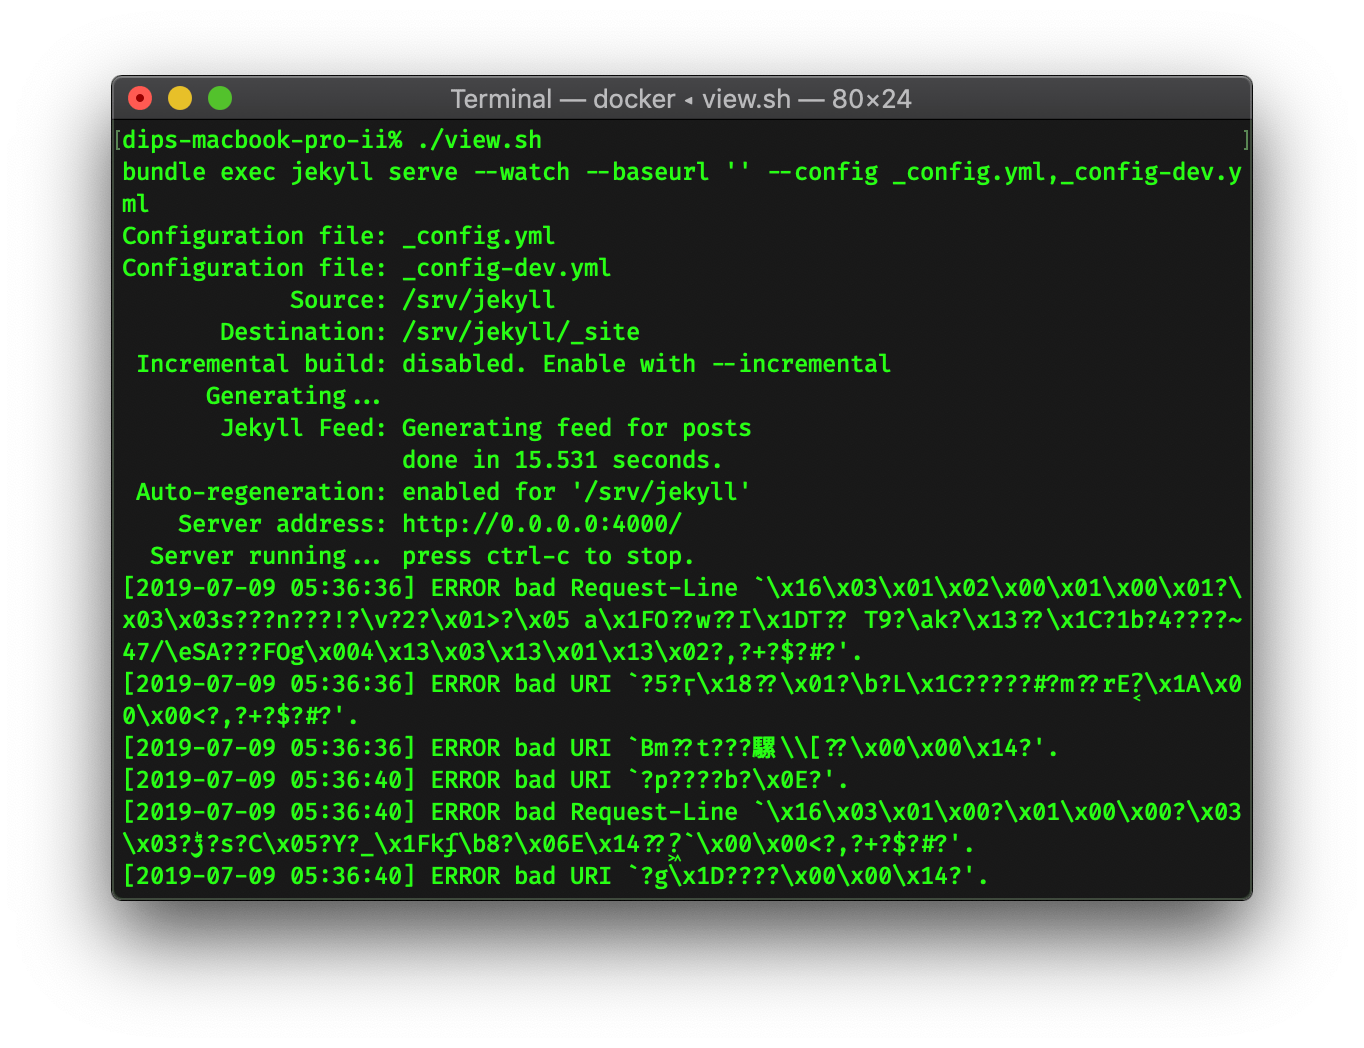Click the 'Incremental build: disabled.' text
The width and height of the screenshot is (1364, 1048).
[331, 364]
